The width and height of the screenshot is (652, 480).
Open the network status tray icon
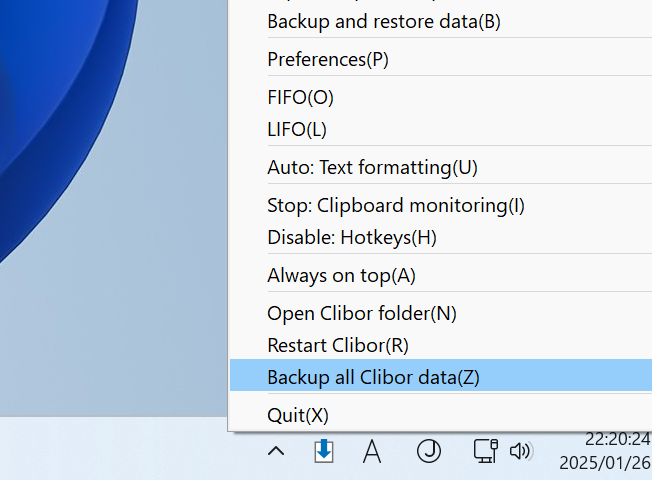point(486,451)
